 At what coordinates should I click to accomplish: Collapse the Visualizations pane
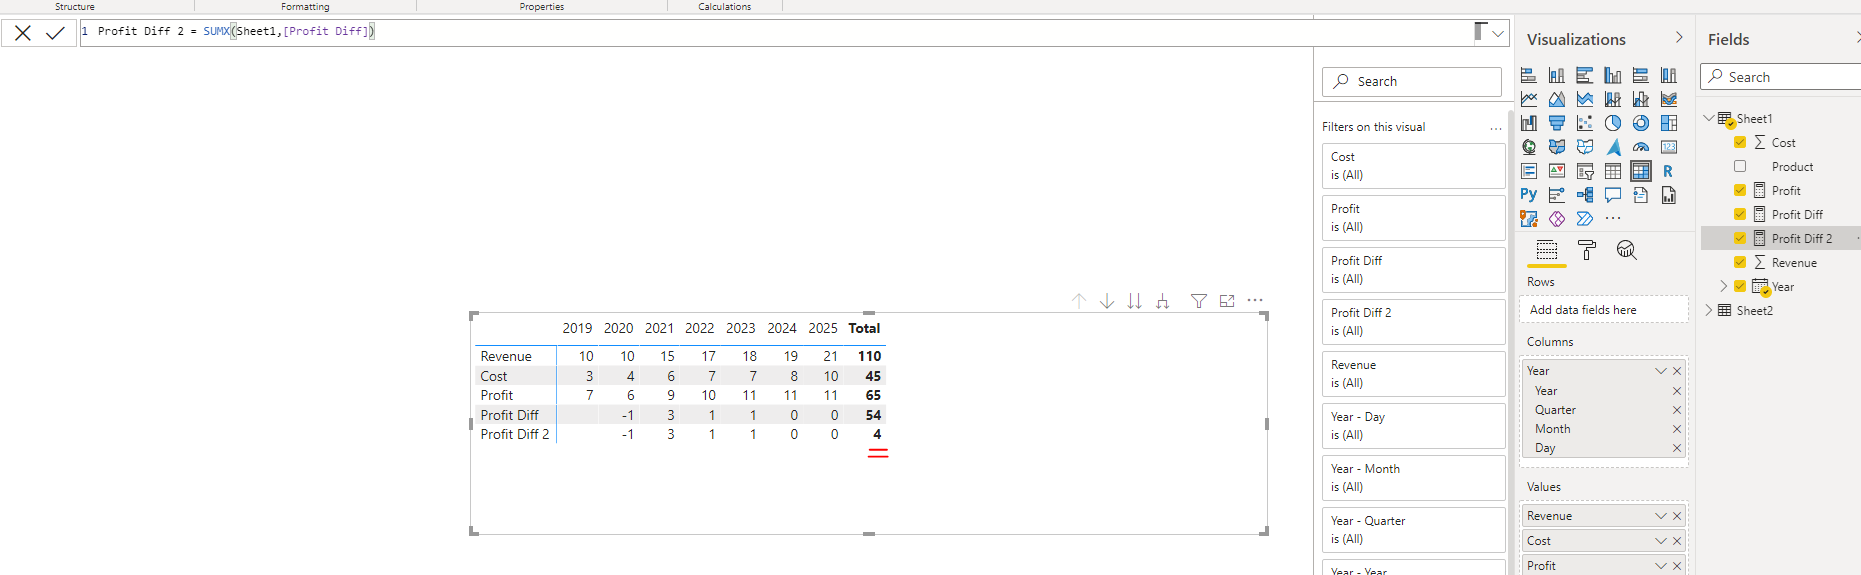click(1679, 38)
